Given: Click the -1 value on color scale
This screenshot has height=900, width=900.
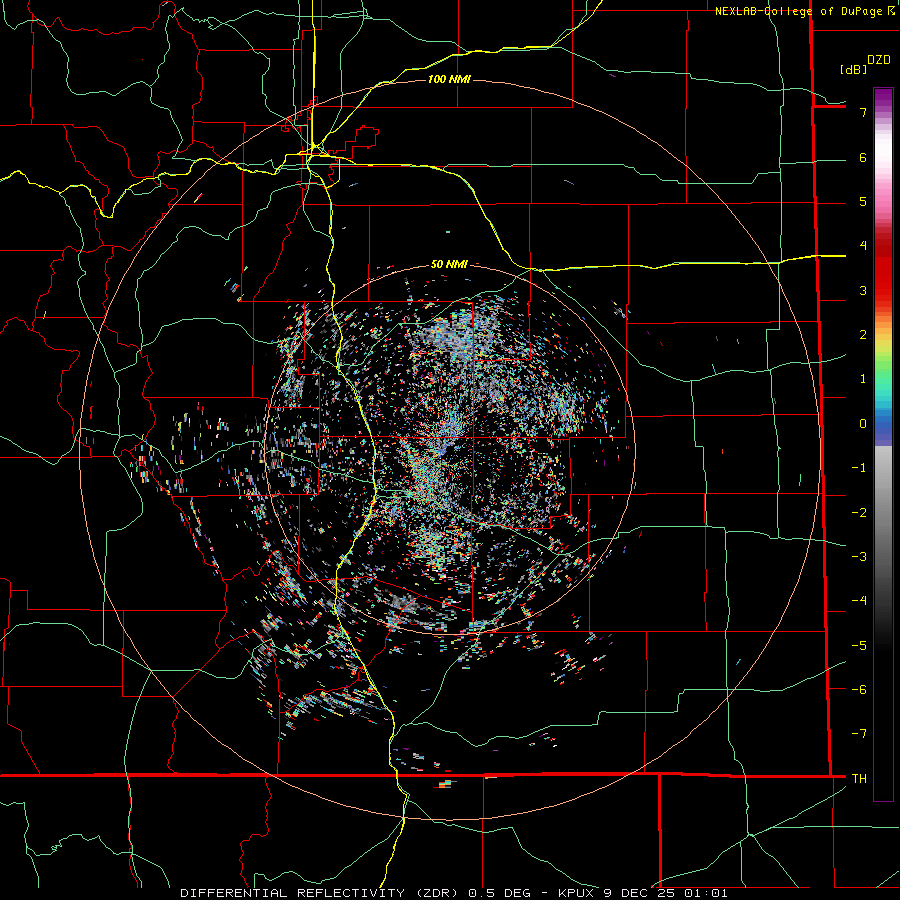Looking at the screenshot, I should (859, 468).
